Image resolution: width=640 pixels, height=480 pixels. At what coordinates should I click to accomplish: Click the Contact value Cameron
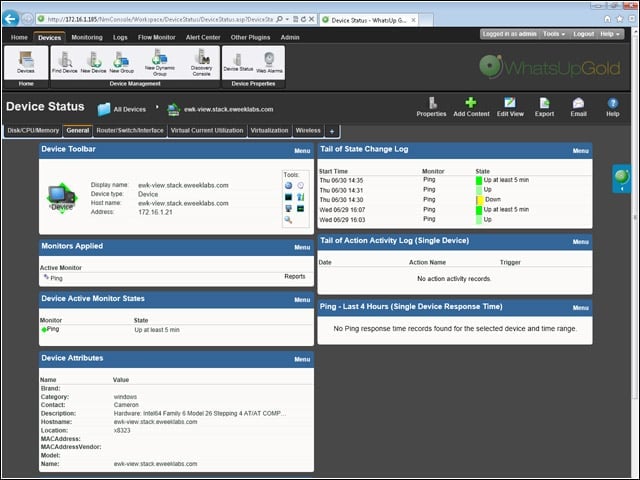click(126, 405)
